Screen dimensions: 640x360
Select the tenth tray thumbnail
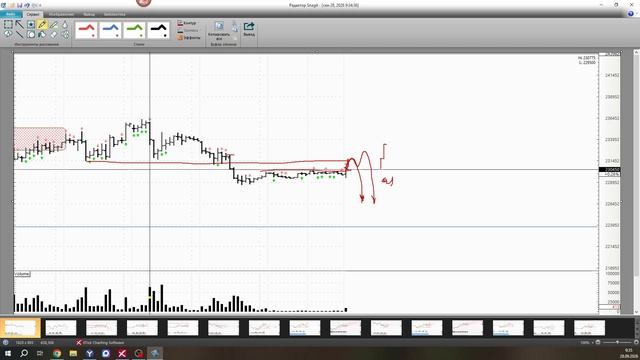pyautogui.click(x=386, y=328)
